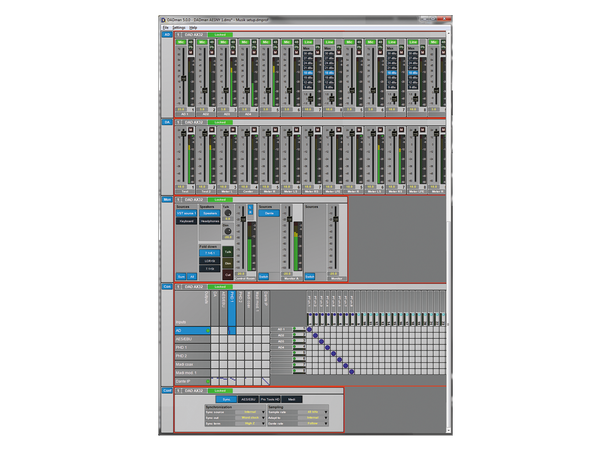Toggle the green Talk button
This screenshot has height=450, width=610.
[x=228, y=252]
